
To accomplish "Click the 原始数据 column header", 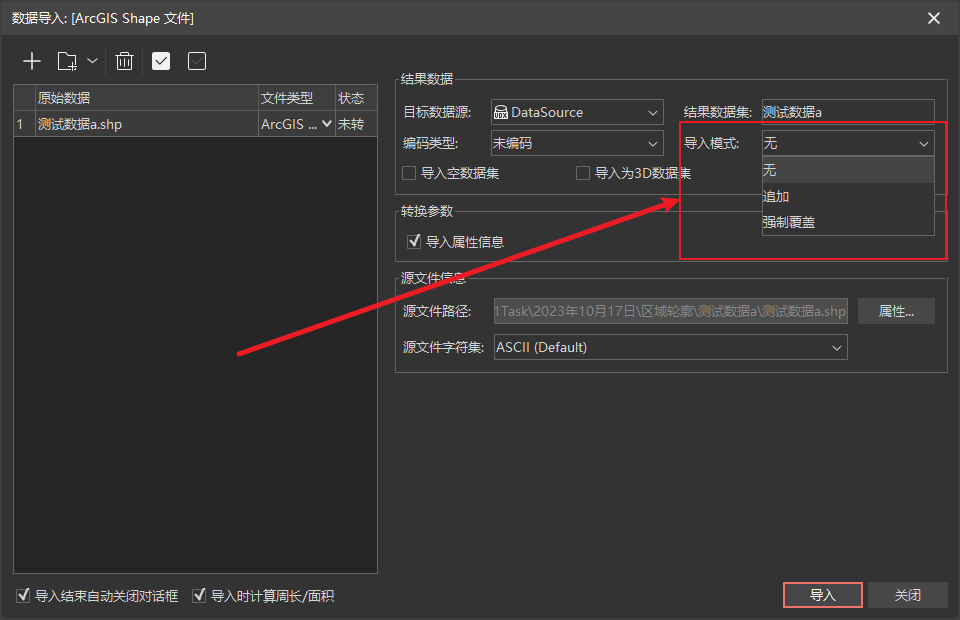I will point(147,98).
